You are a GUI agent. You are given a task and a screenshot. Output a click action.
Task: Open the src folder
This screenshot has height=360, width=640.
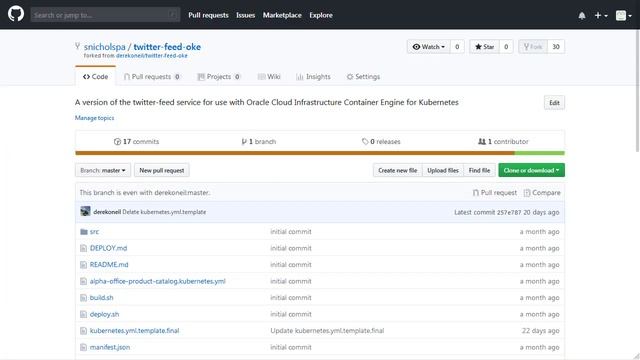94,231
